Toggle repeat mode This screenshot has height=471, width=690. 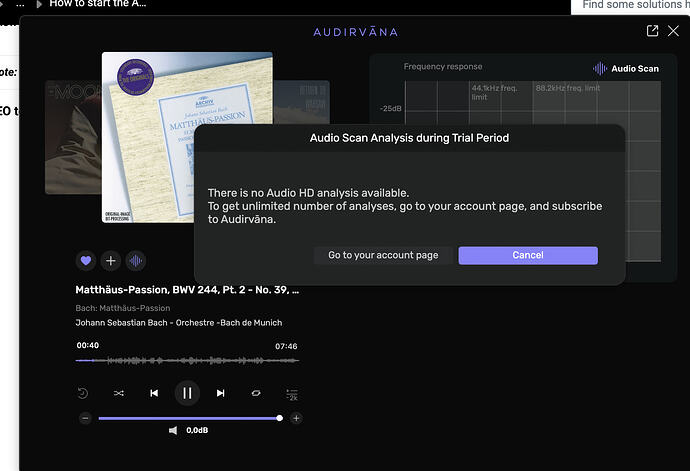[256, 393]
